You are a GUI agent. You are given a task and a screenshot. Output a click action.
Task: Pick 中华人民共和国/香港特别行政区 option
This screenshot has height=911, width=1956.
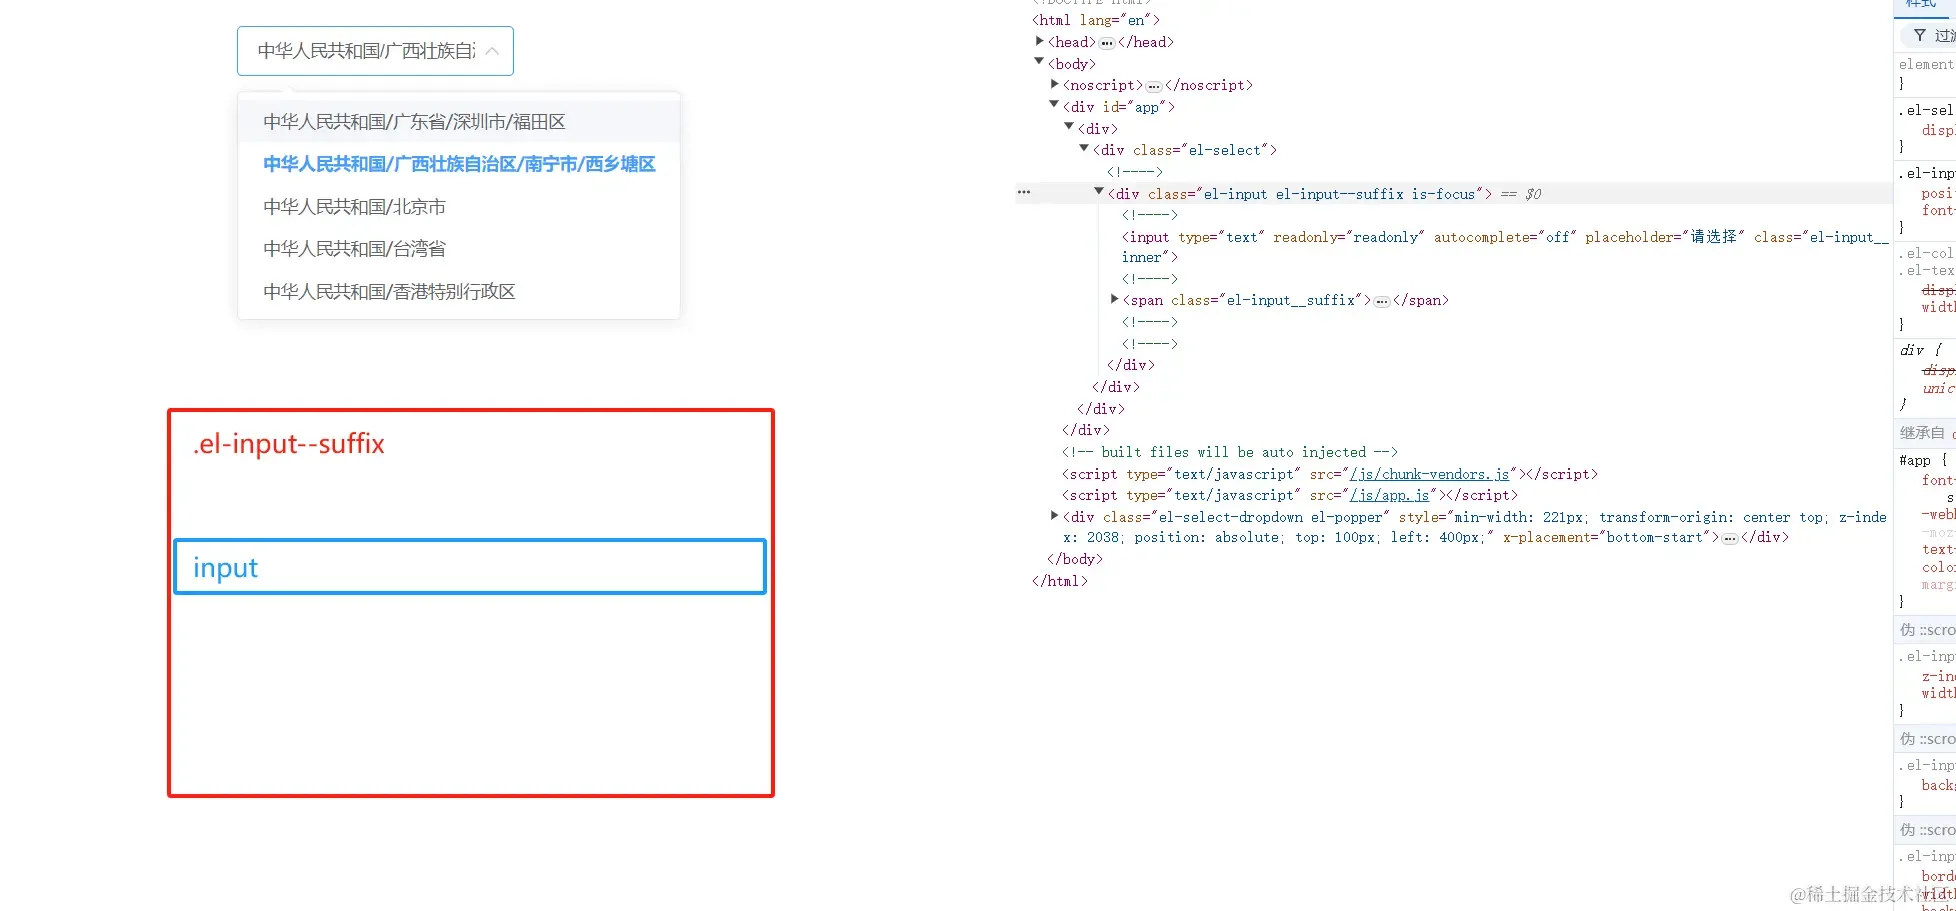click(459, 292)
